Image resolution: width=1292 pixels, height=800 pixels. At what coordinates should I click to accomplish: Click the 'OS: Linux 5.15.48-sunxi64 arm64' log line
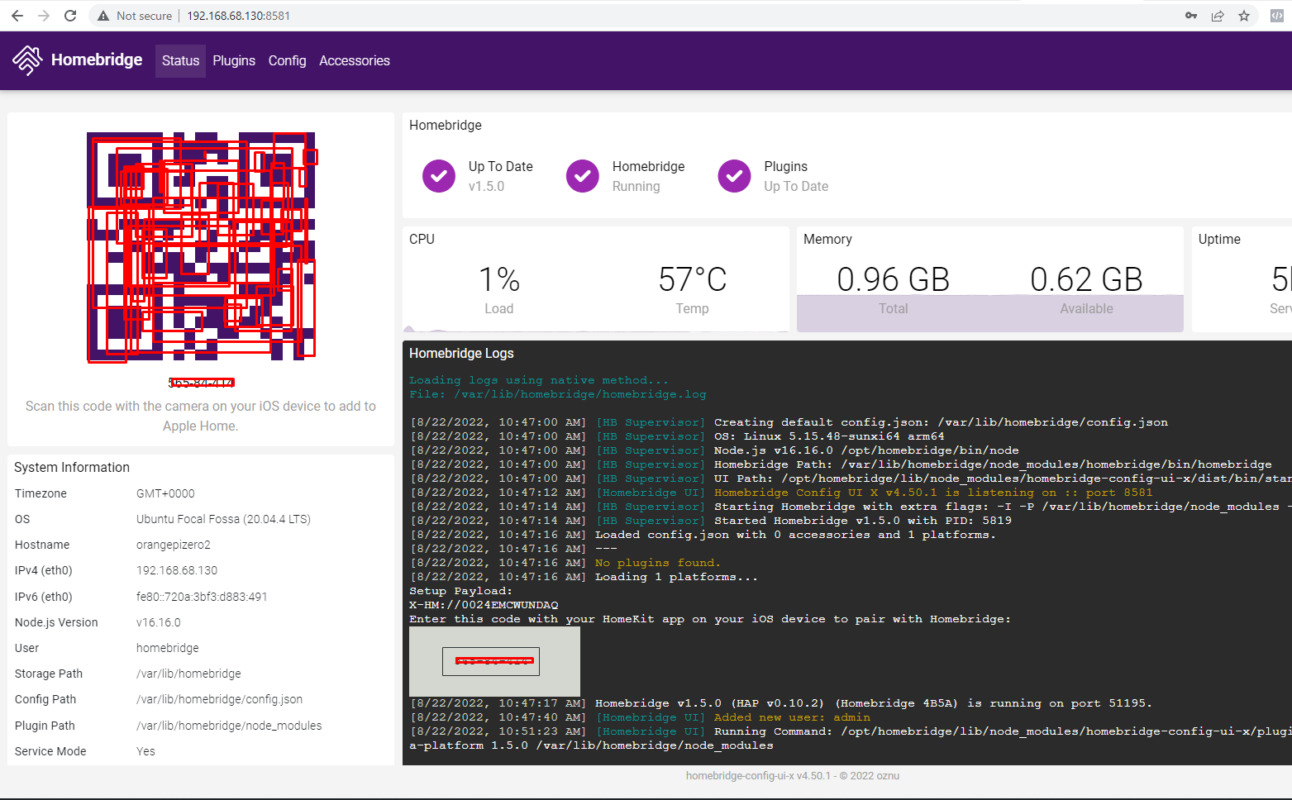[x=829, y=436]
